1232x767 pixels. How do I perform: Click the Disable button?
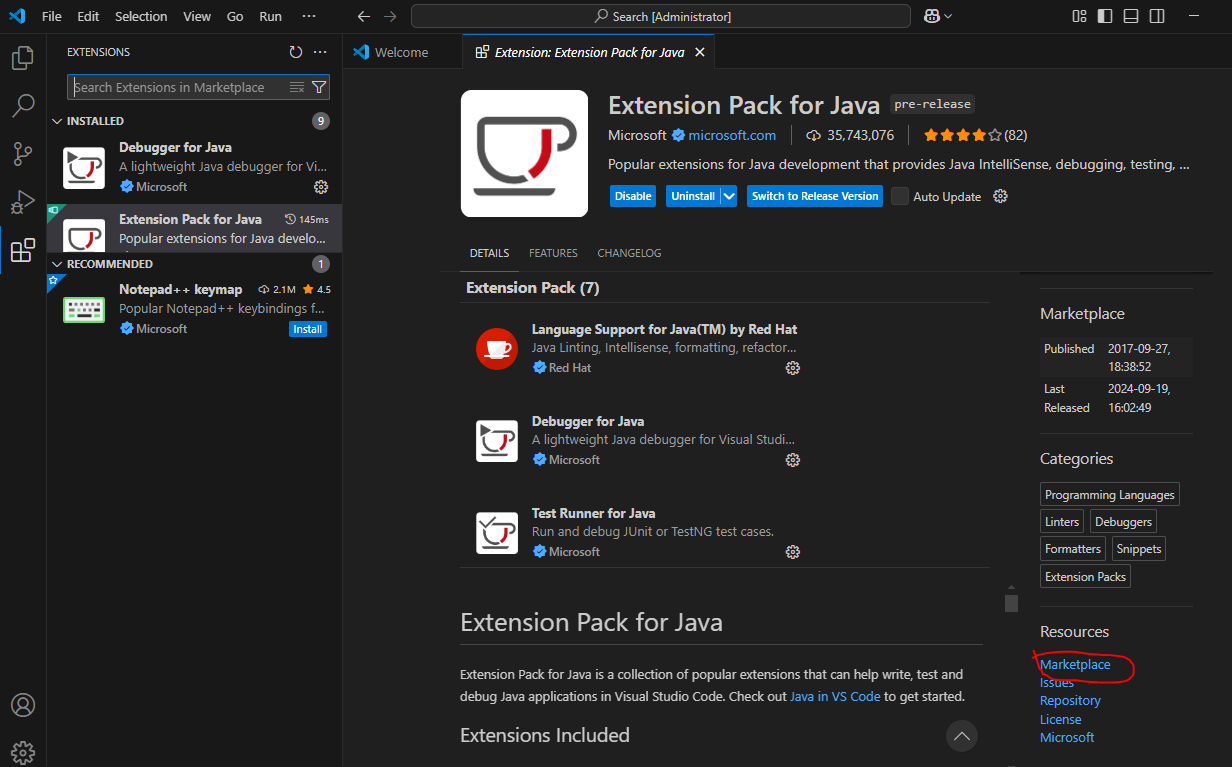(633, 196)
